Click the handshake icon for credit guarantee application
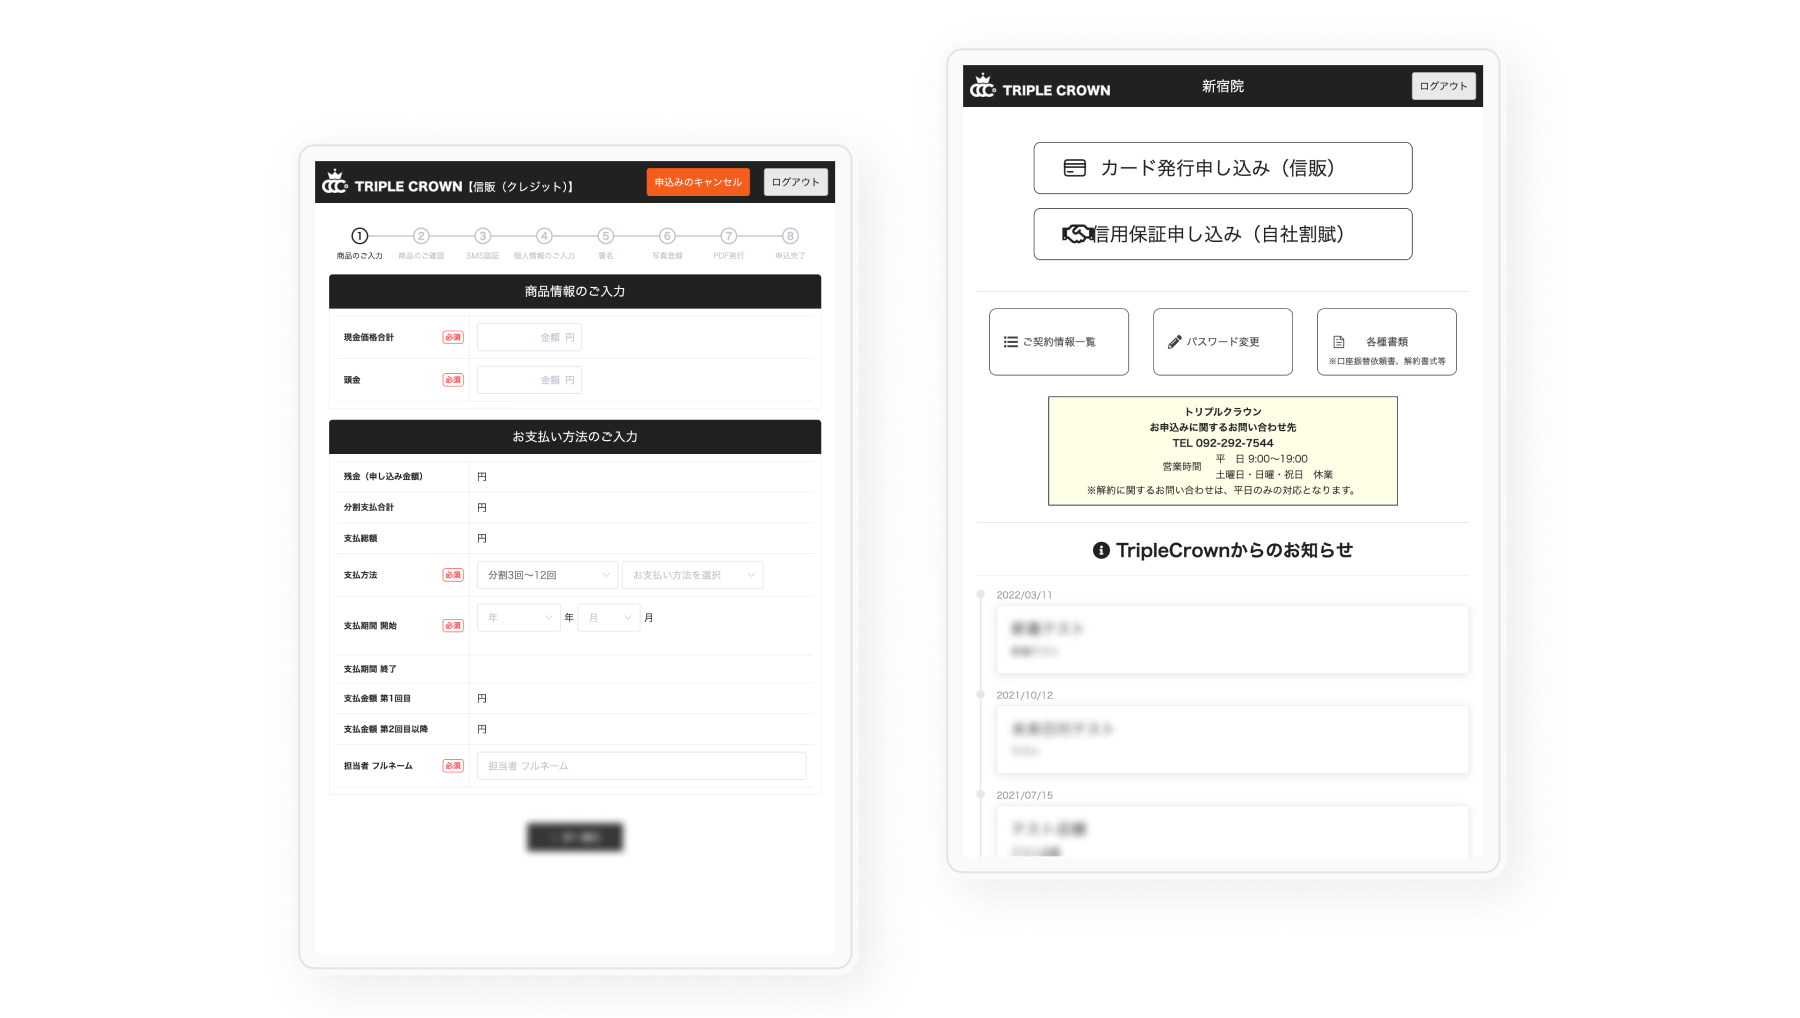This screenshot has height=1018, width=1800. point(1077,234)
